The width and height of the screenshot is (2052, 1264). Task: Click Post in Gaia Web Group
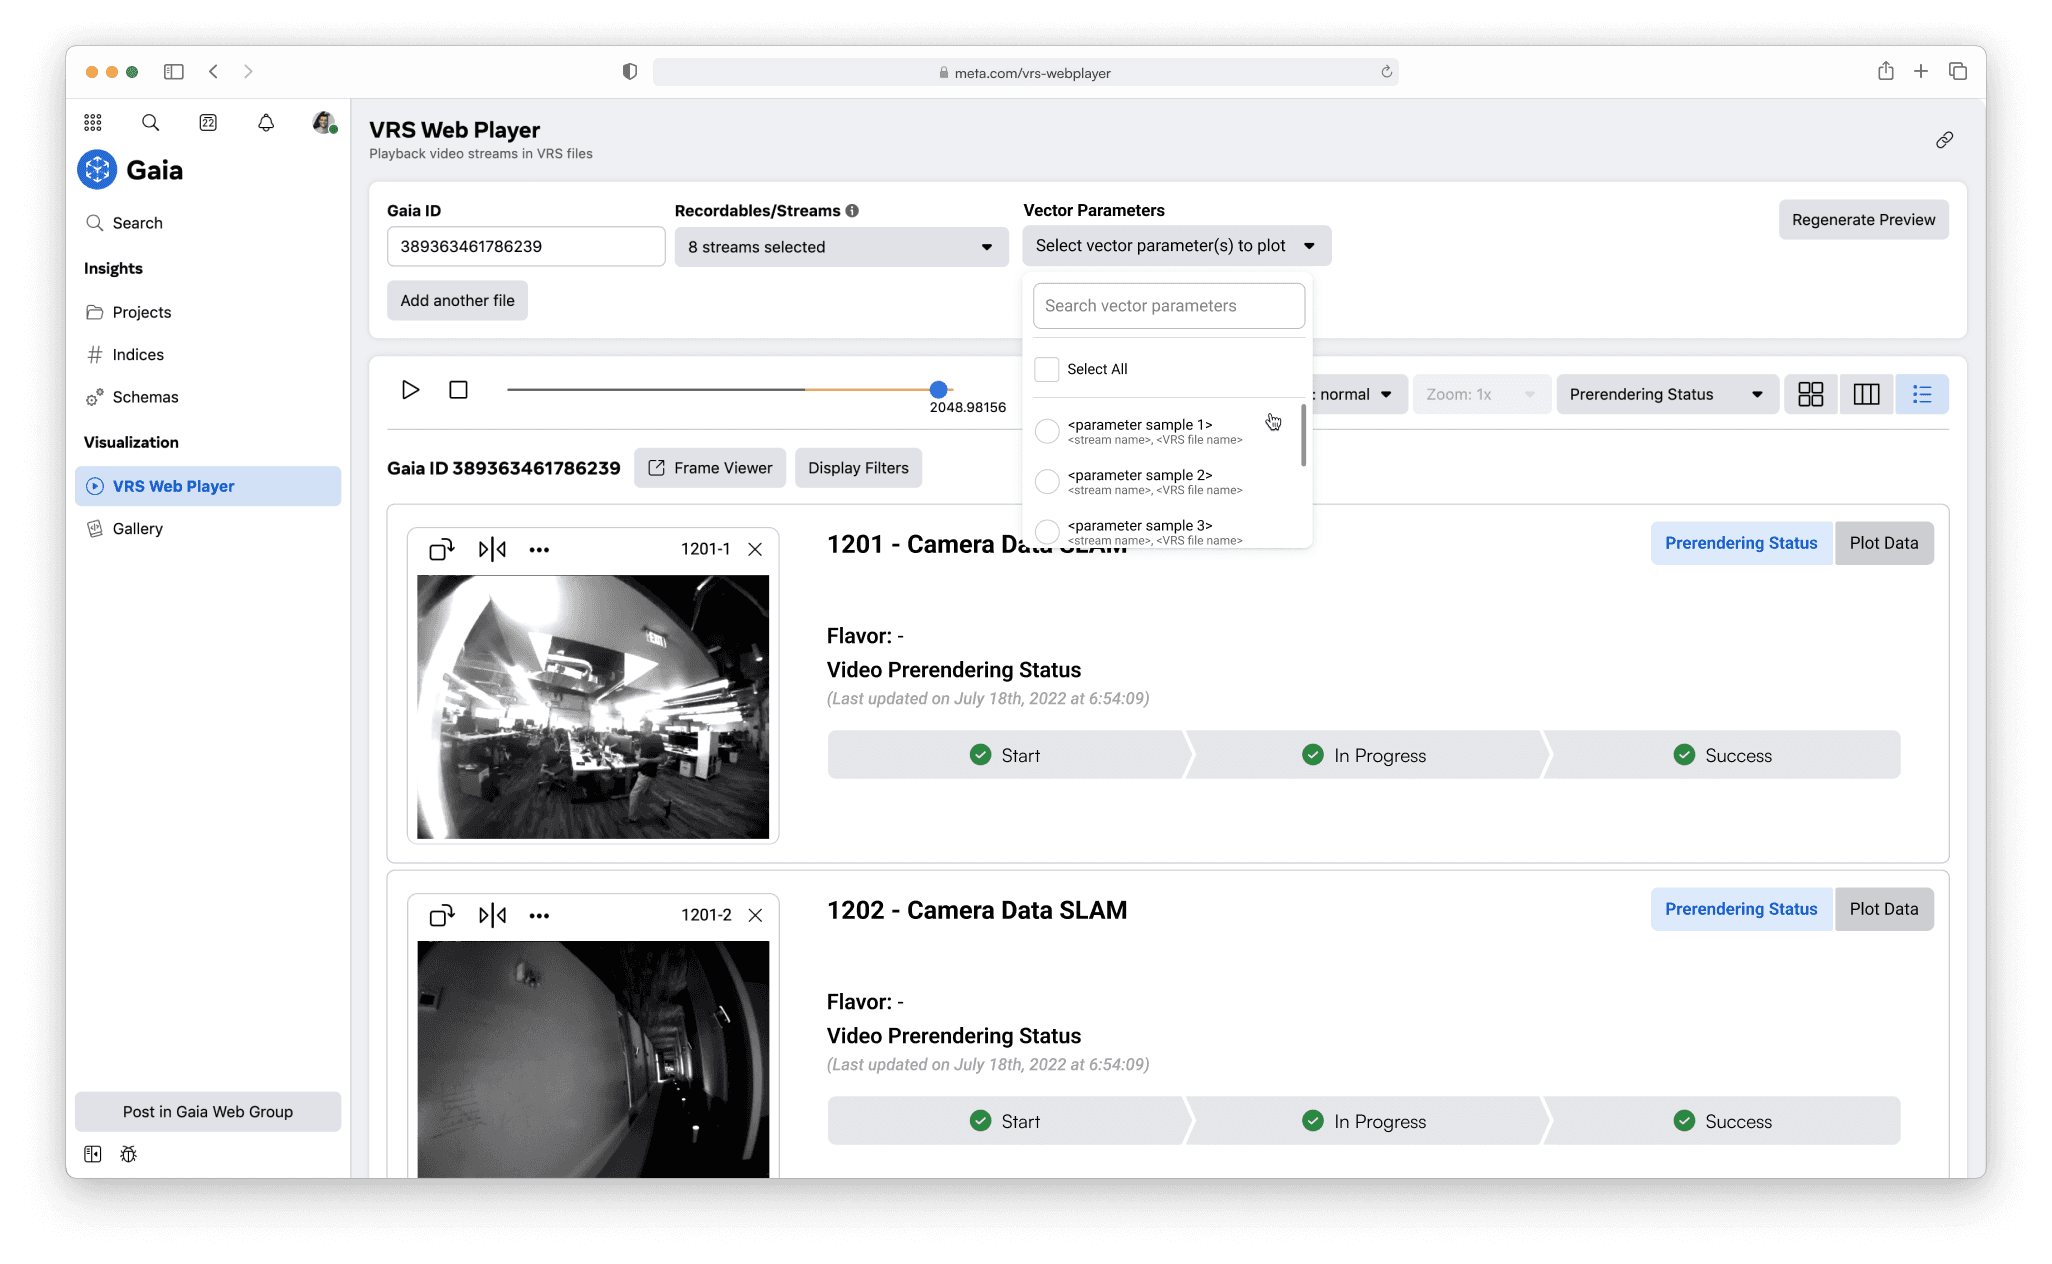pos(208,1112)
